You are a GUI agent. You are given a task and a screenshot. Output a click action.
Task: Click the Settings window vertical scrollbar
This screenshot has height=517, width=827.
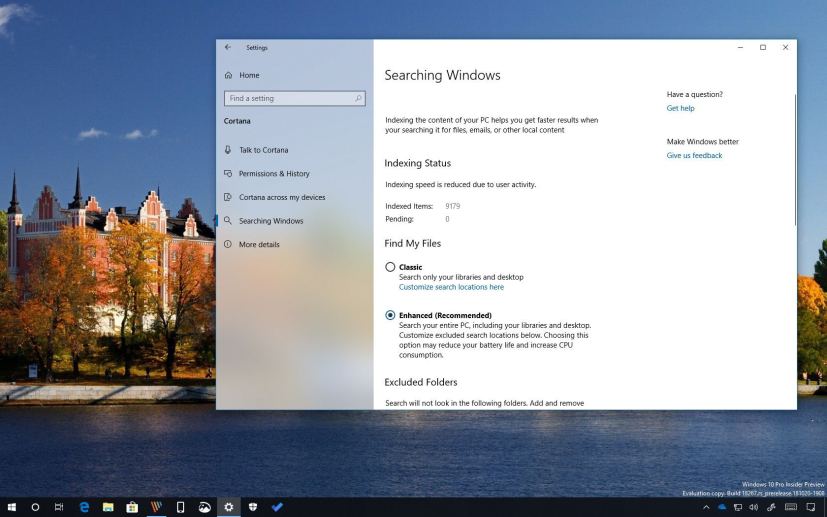click(795, 160)
